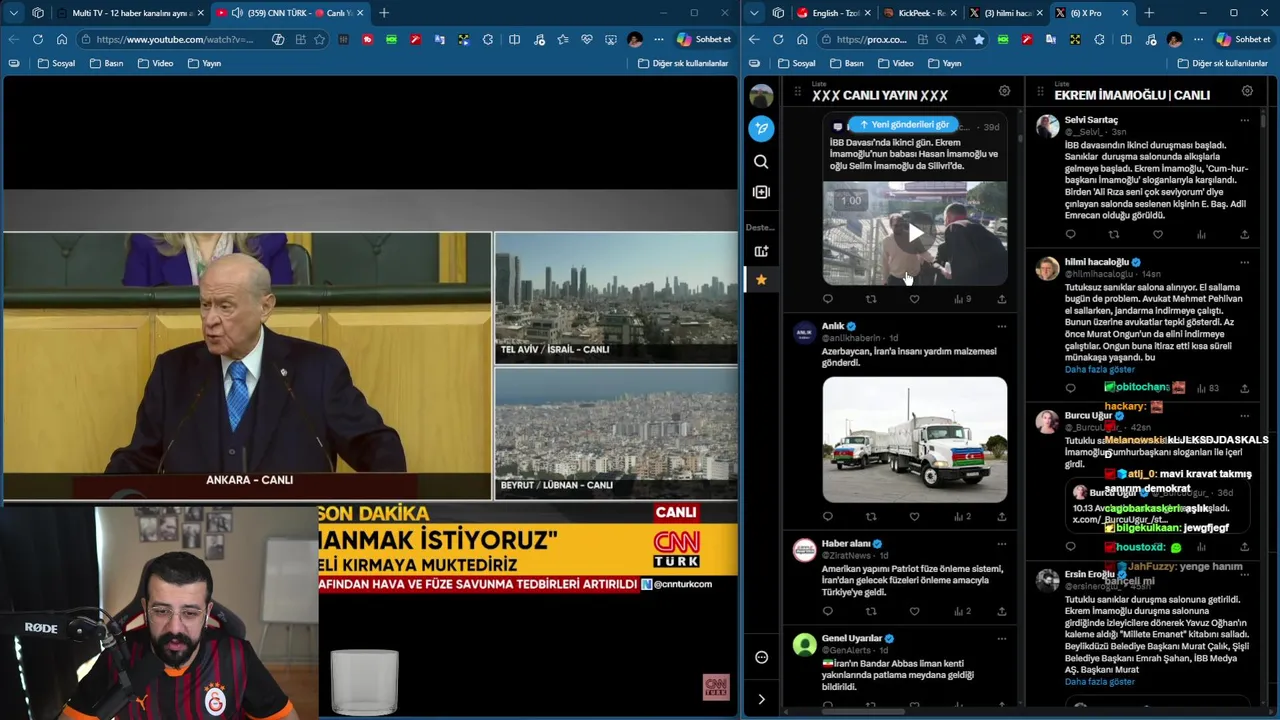The image size is (1280, 720).
Task: Share the İBB Davası video post
Action: pos(1001,299)
